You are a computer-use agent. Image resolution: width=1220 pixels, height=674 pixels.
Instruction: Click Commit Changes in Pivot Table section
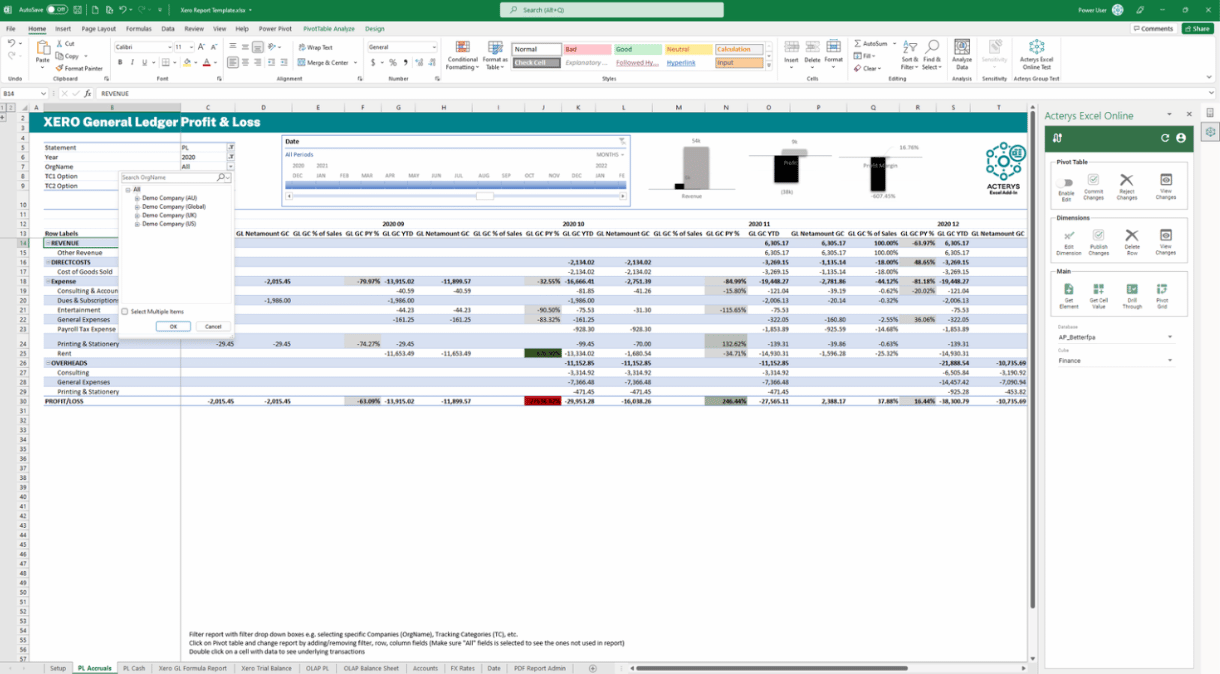1094,187
